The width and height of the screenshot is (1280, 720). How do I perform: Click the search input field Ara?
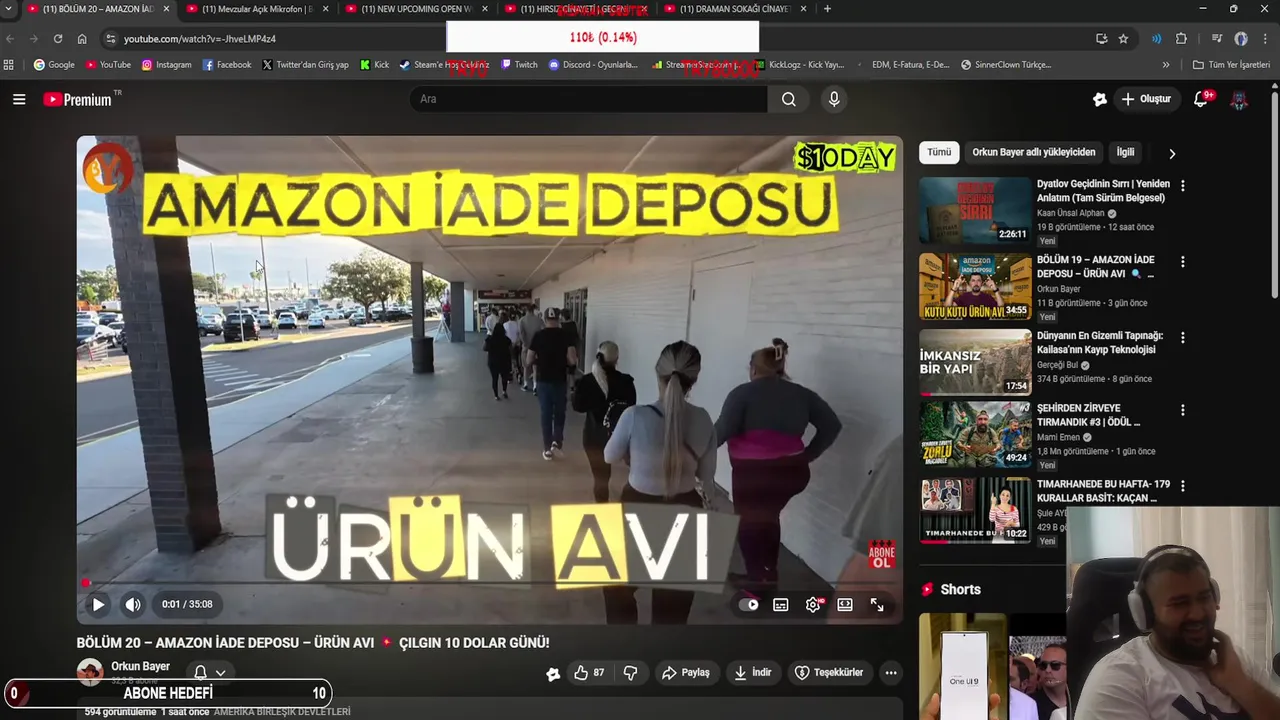click(x=588, y=99)
